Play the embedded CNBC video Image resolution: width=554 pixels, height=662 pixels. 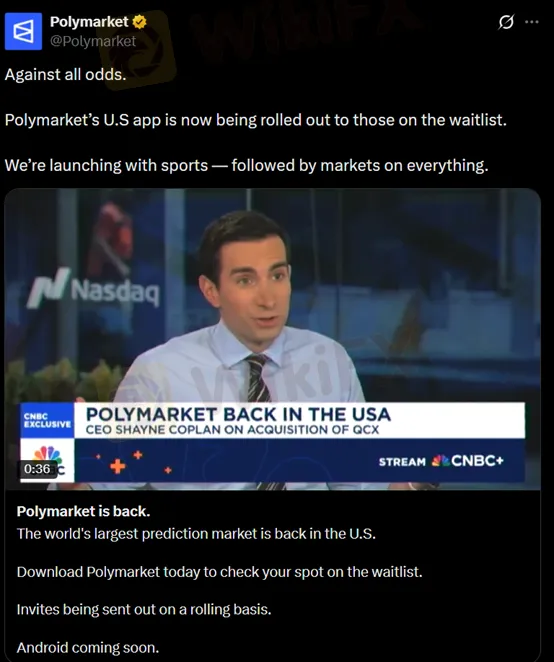[x=272, y=339]
